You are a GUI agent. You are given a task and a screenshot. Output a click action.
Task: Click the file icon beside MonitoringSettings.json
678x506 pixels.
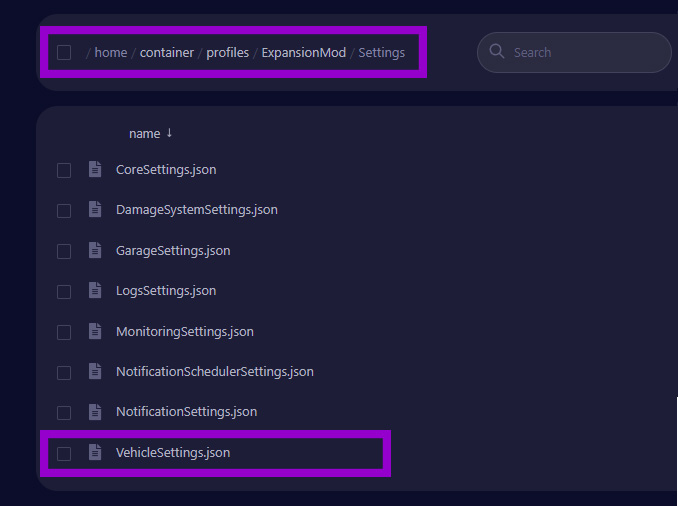pyautogui.click(x=95, y=331)
